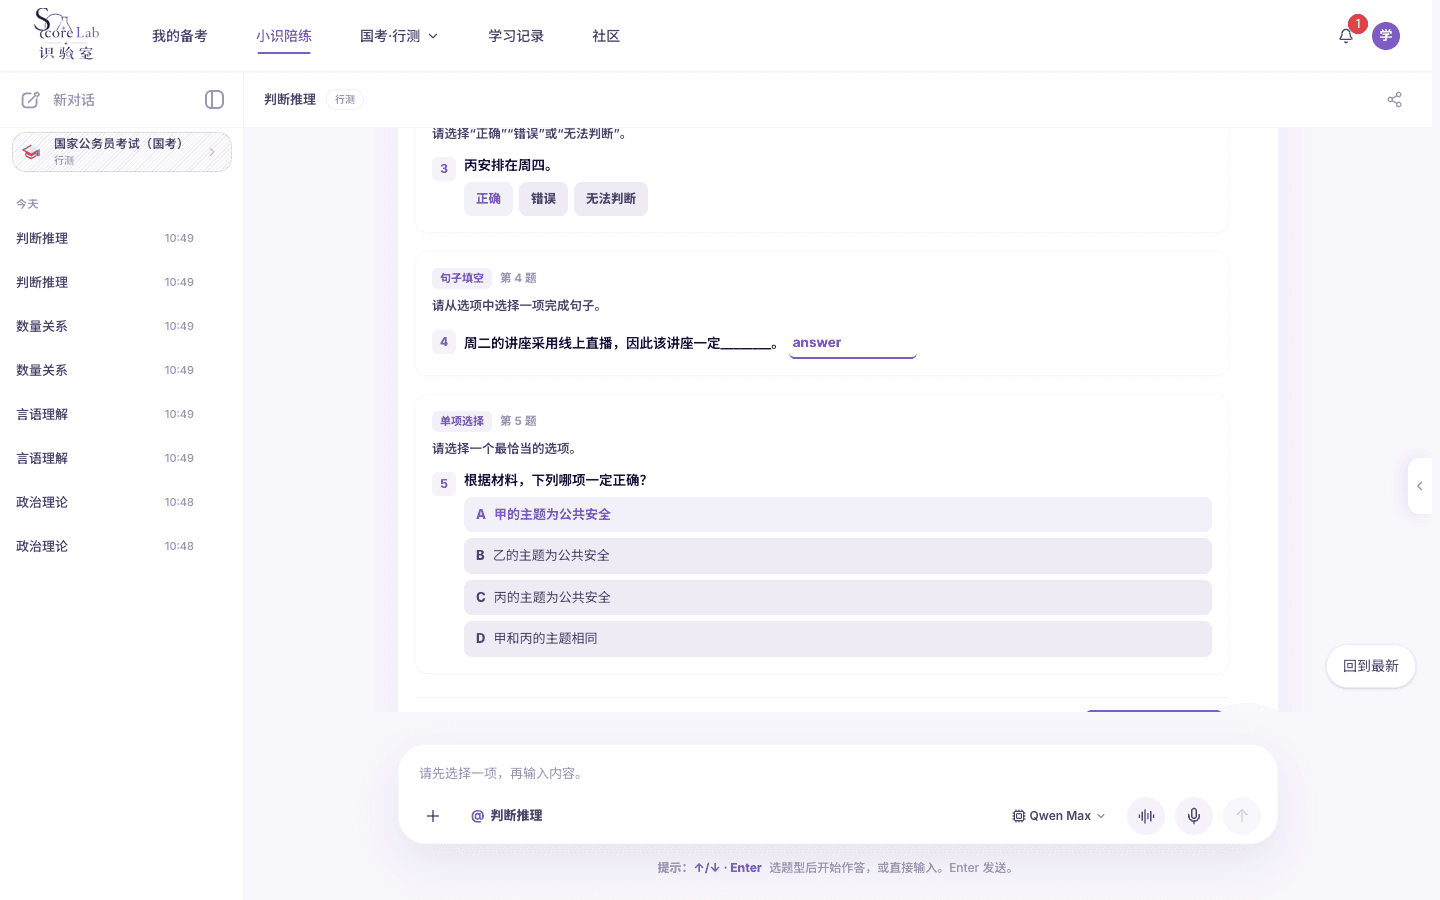Start voice waveform mode

pos(1146,816)
